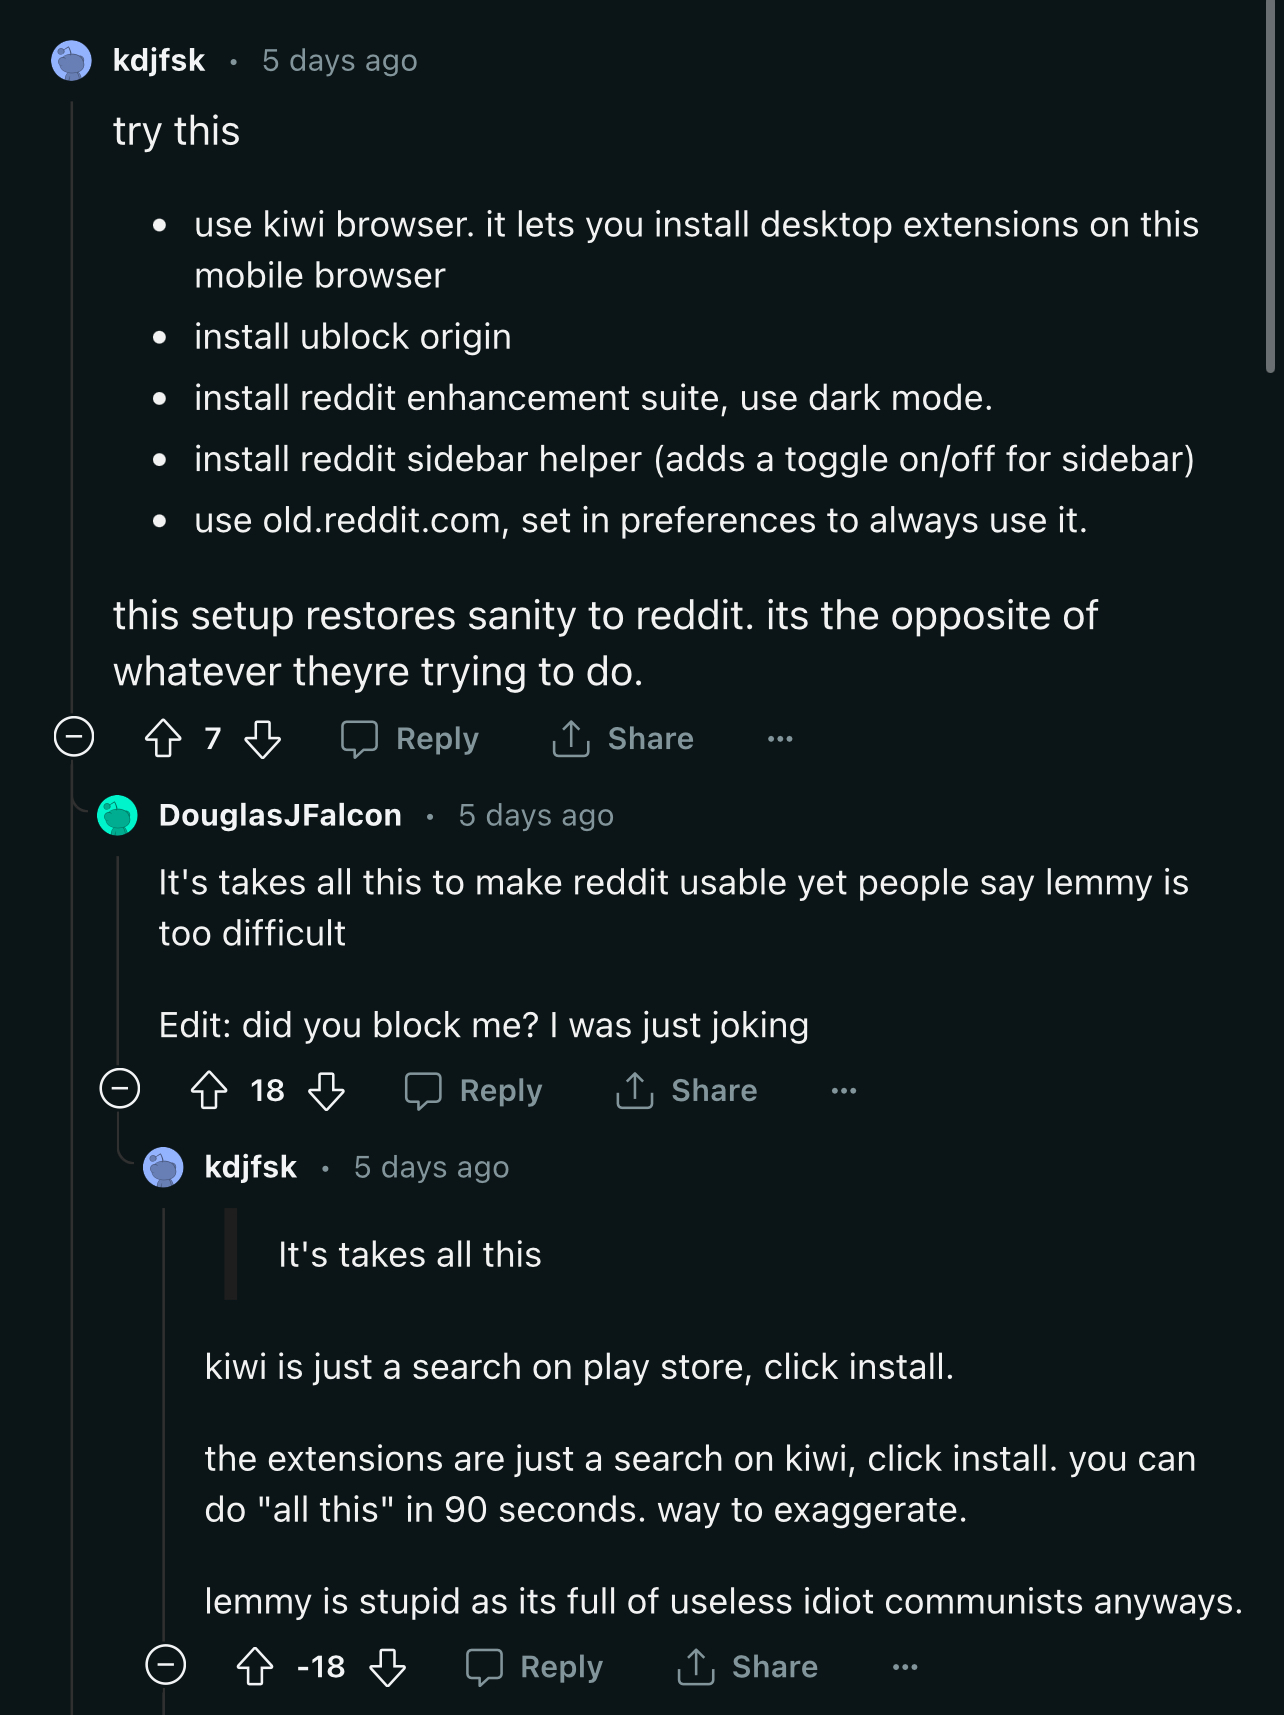Downvote the comment with 18 points

pos(326,1090)
